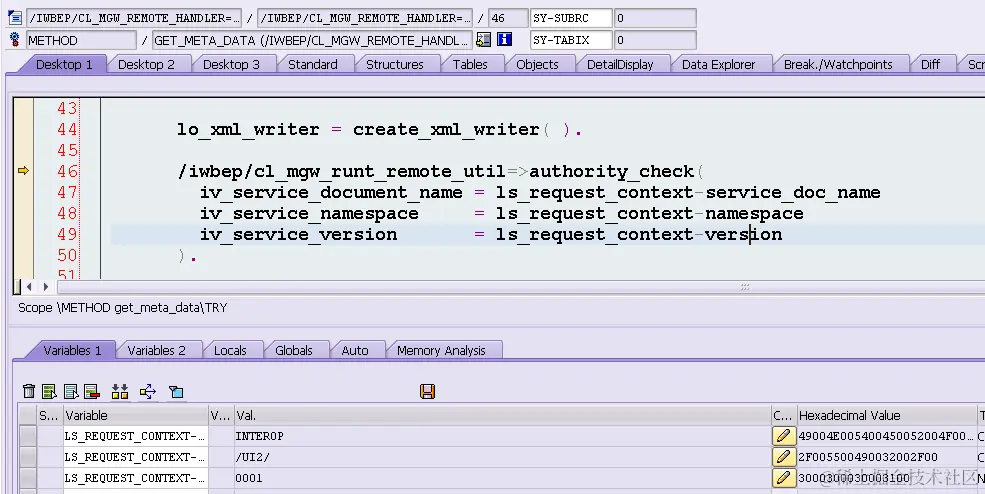Click the 0001 value cell

[x=503, y=478]
